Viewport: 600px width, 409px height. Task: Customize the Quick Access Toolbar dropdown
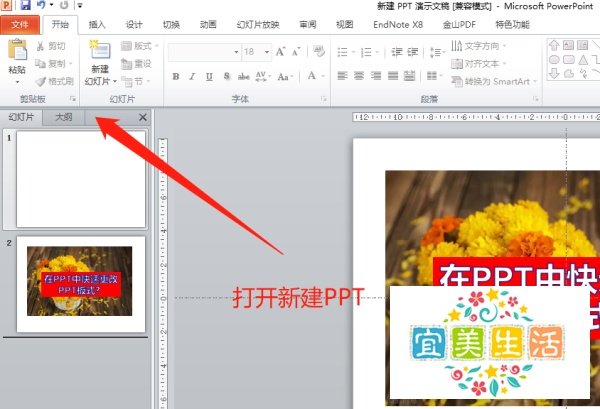tap(80, 5)
